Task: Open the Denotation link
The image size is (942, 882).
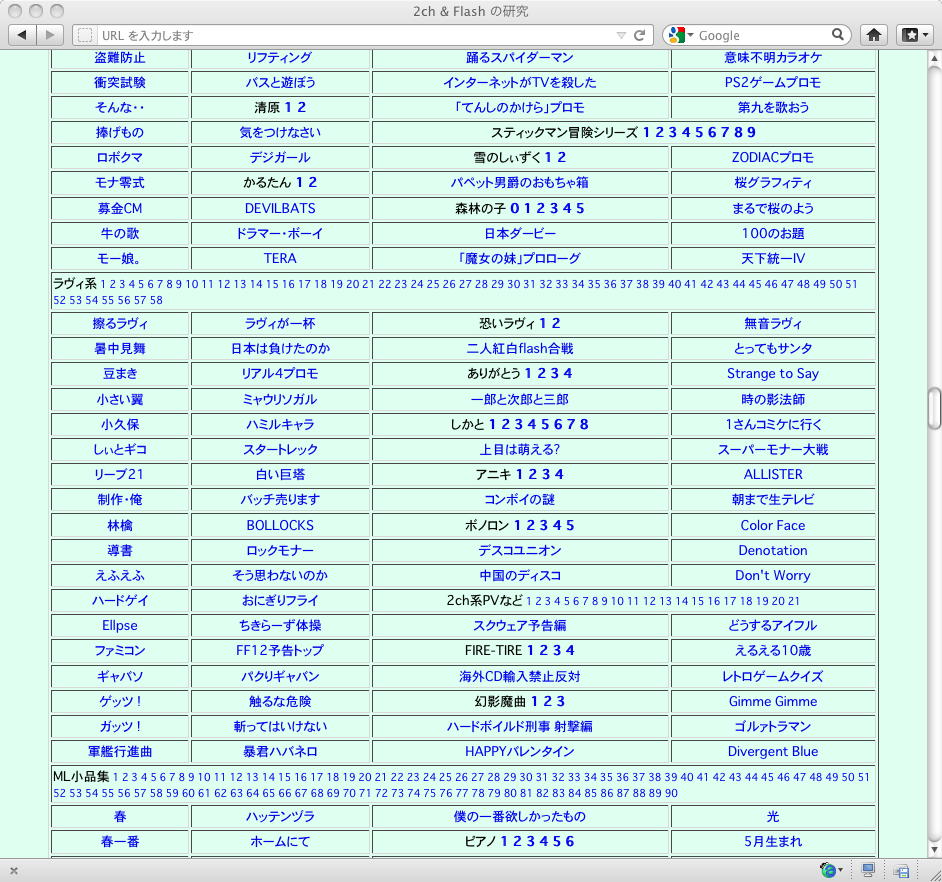Action: [773, 550]
